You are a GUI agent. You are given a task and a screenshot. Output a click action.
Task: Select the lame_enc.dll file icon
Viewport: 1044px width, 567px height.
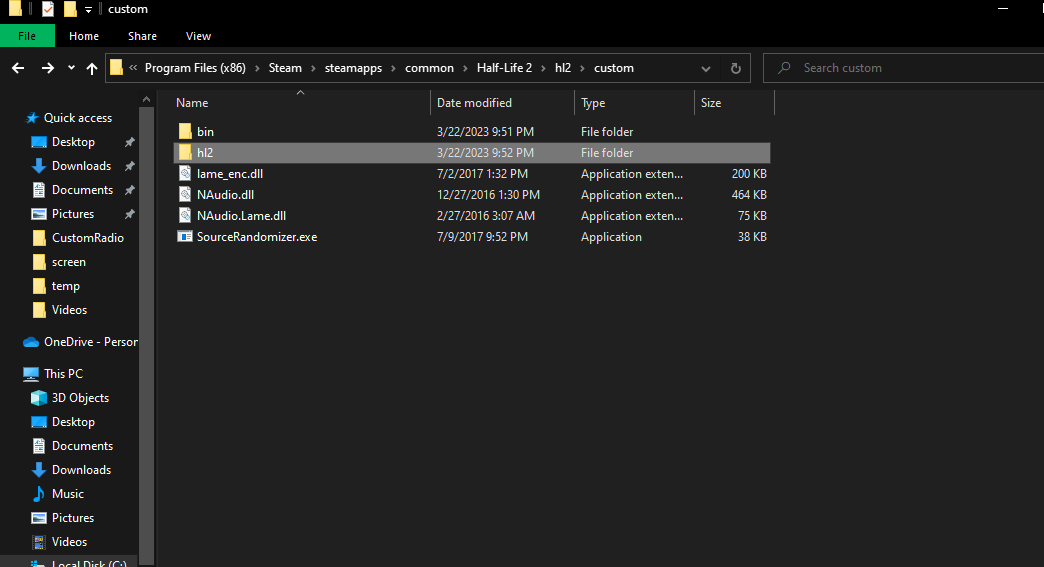[x=185, y=174]
